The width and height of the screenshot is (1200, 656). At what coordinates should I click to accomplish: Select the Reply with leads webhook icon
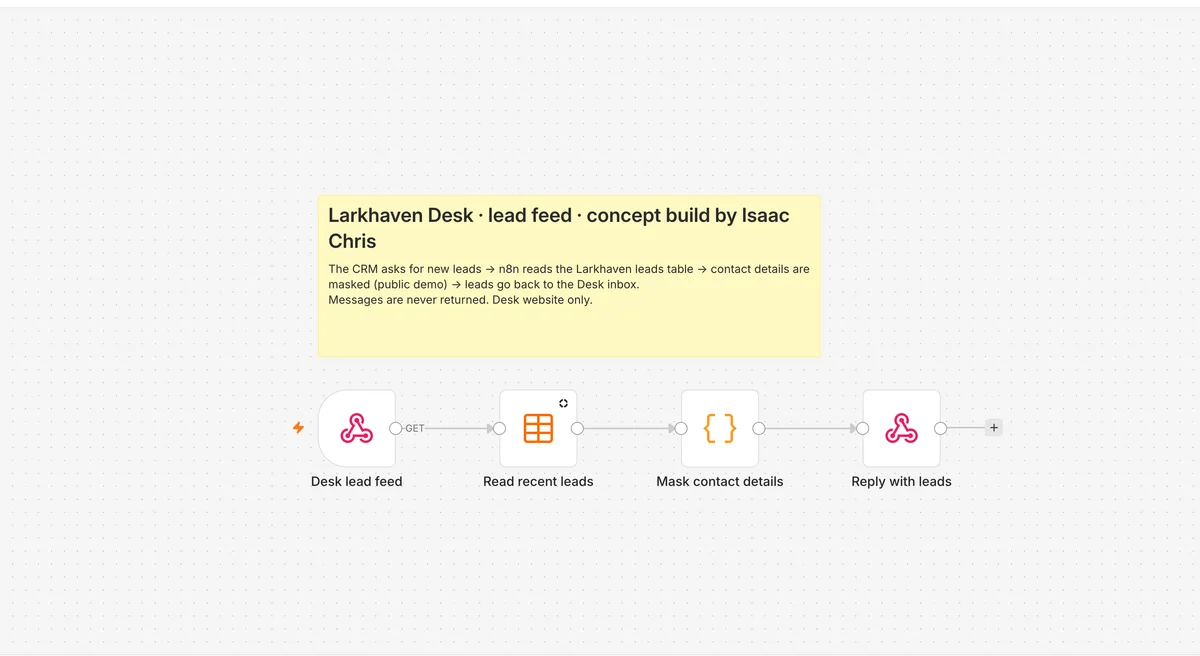902,428
